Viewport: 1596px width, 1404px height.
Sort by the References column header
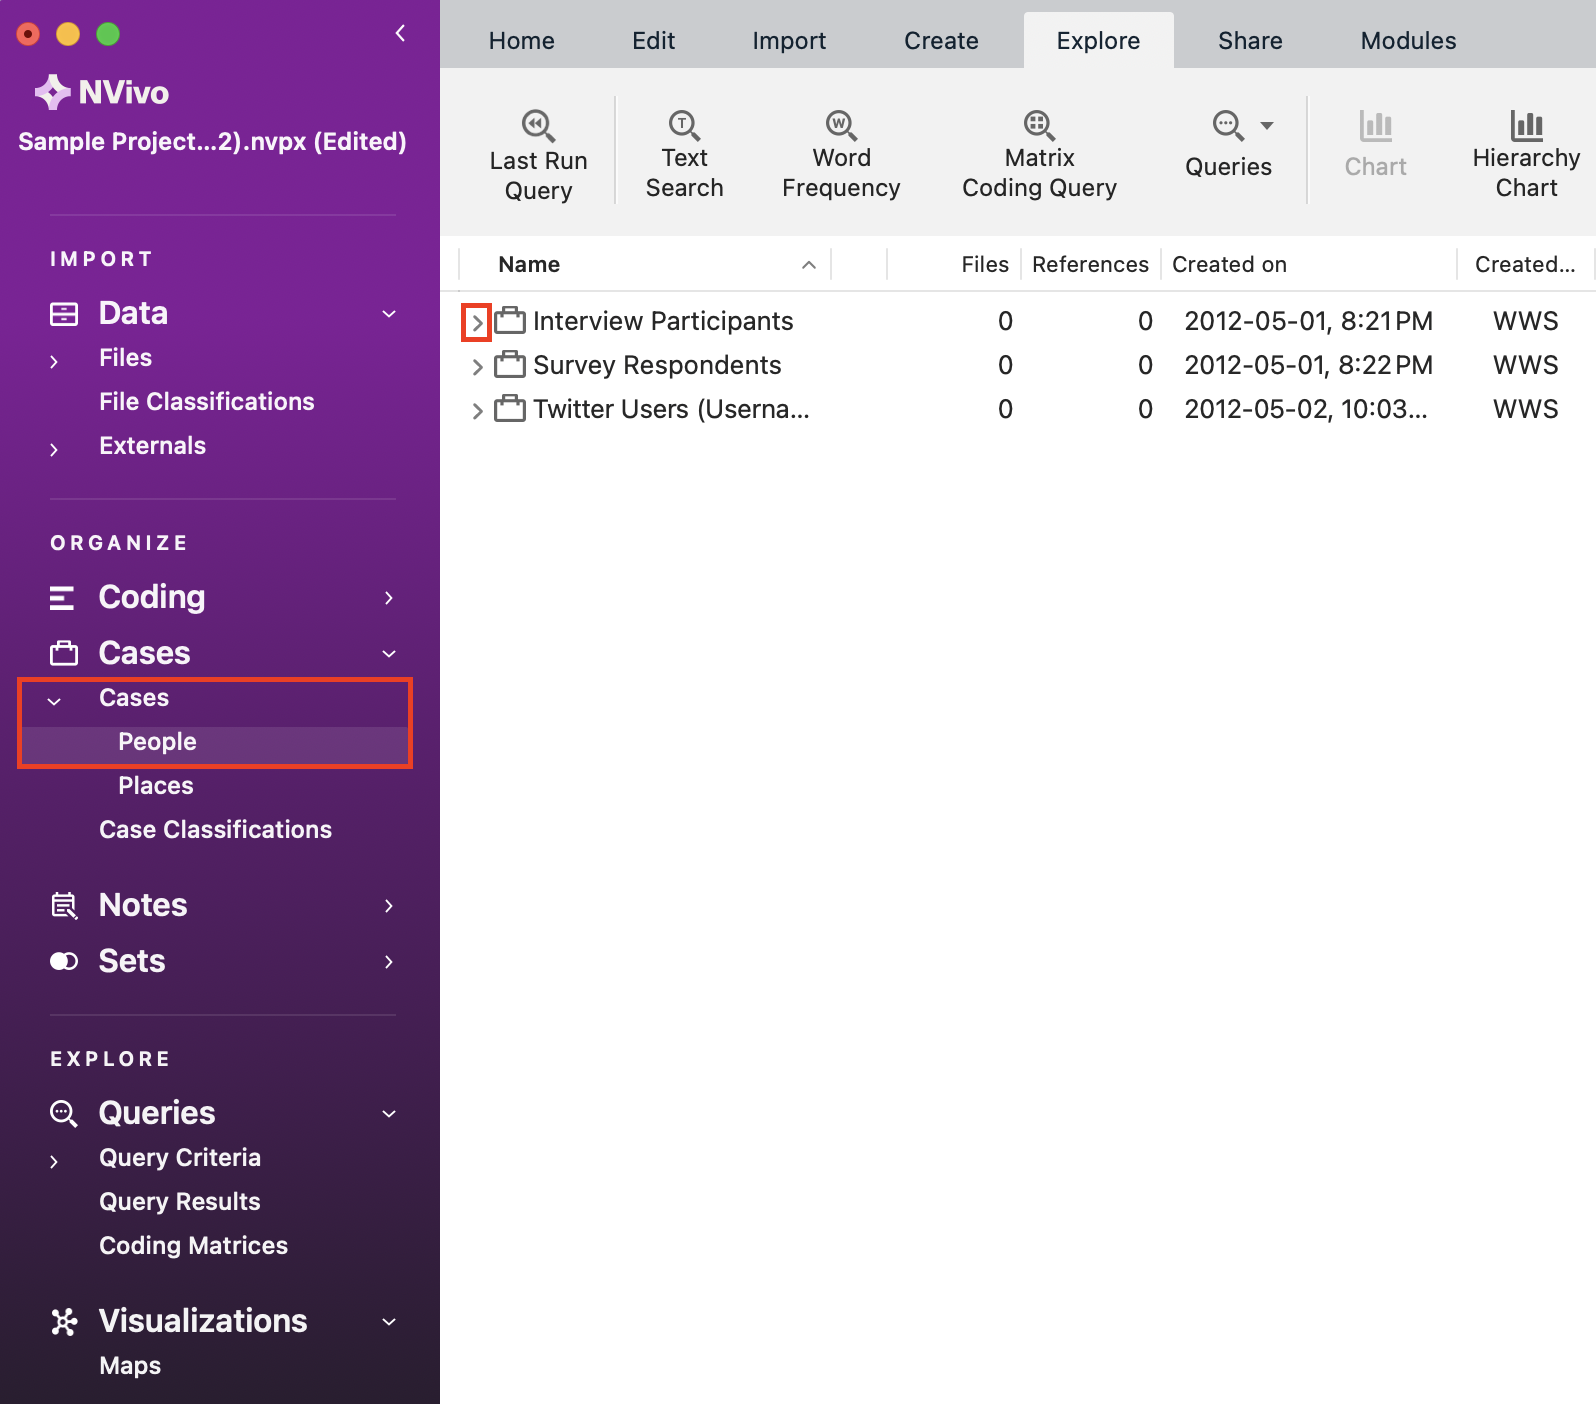1090,264
